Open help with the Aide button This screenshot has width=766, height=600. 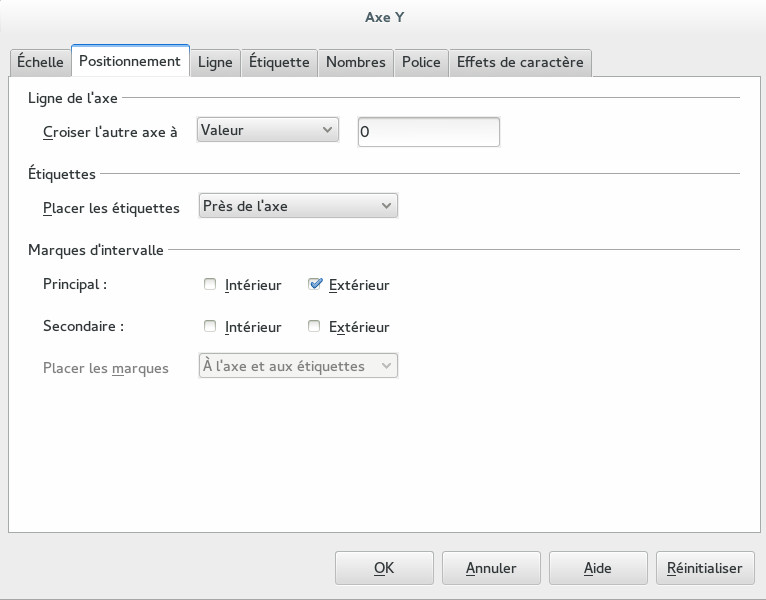[598, 568]
